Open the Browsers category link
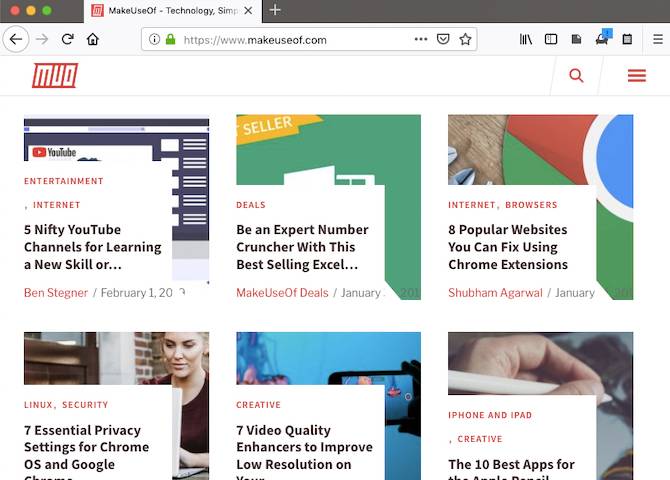Image resolution: width=670 pixels, height=480 pixels. [531, 205]
